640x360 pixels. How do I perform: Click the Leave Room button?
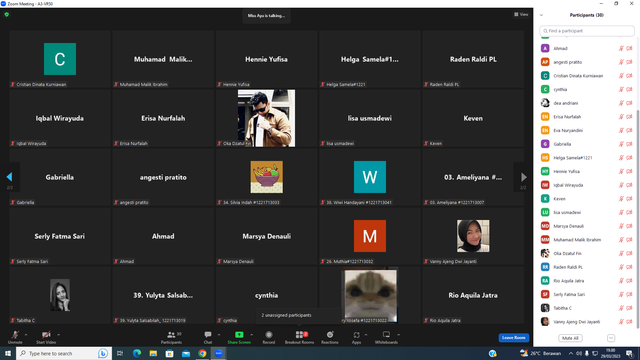click(513, 338)
